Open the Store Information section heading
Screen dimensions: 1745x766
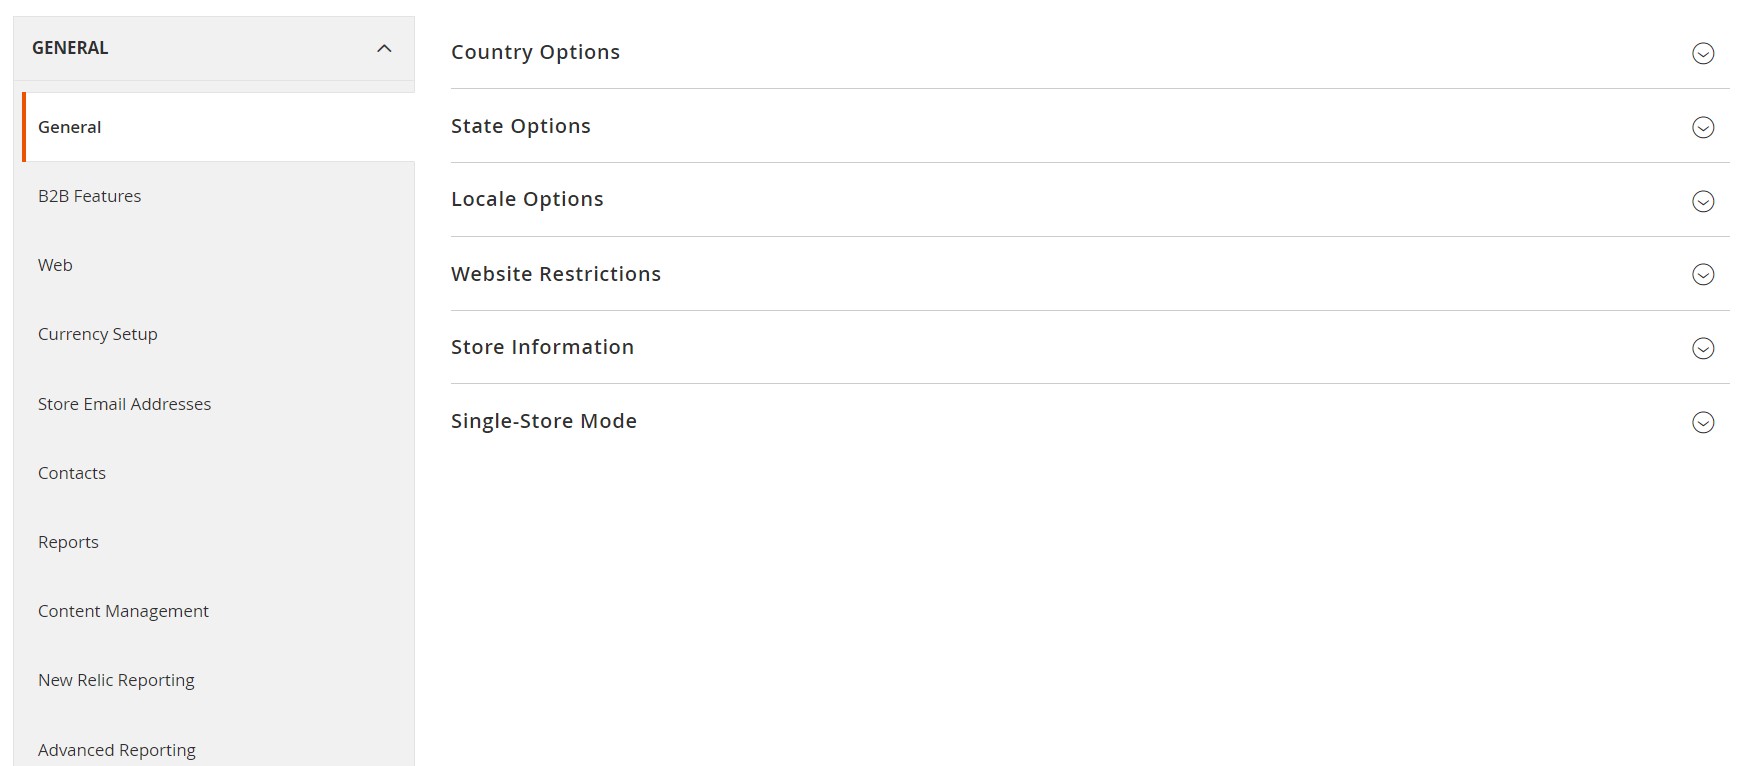(x=542, y=347)
